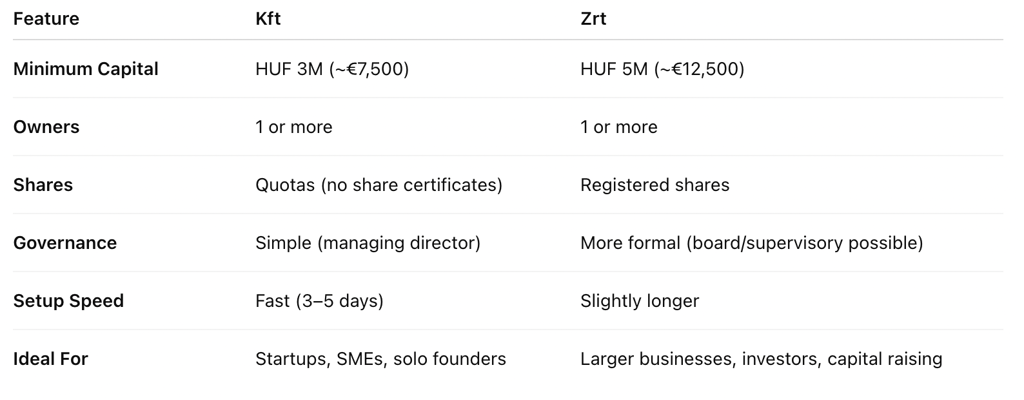Click the Setup Speed row label
The image size is (1024, 400).
[x=69, y=301]
